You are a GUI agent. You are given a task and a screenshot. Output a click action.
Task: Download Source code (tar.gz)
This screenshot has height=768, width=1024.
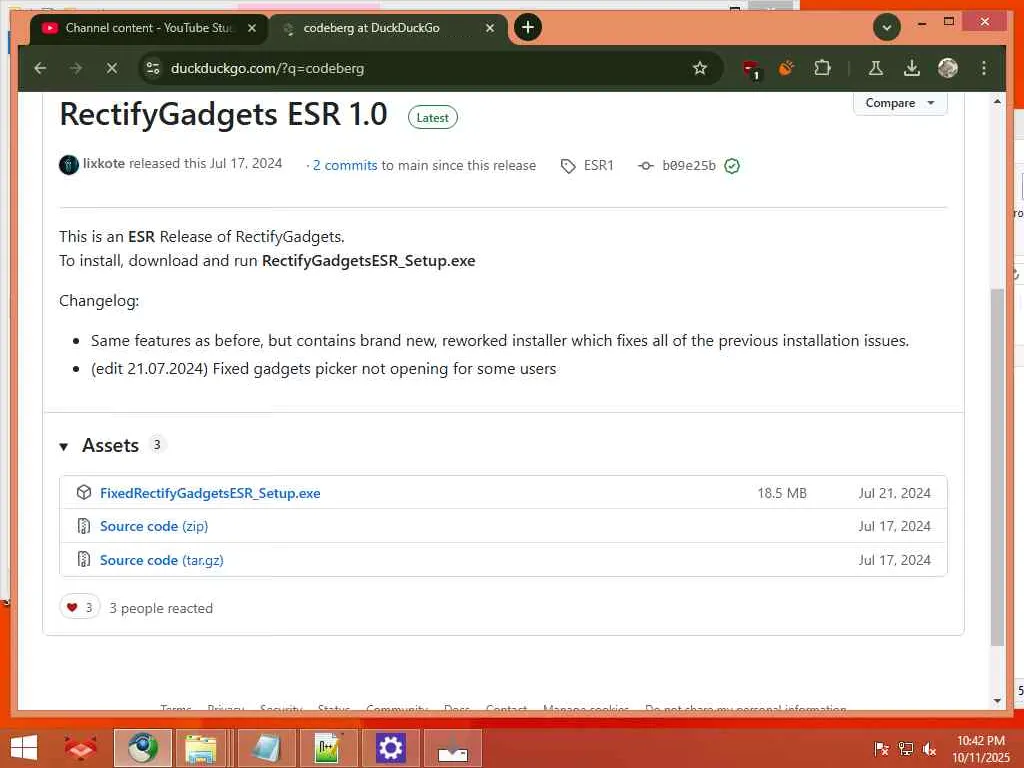point(162,560)
